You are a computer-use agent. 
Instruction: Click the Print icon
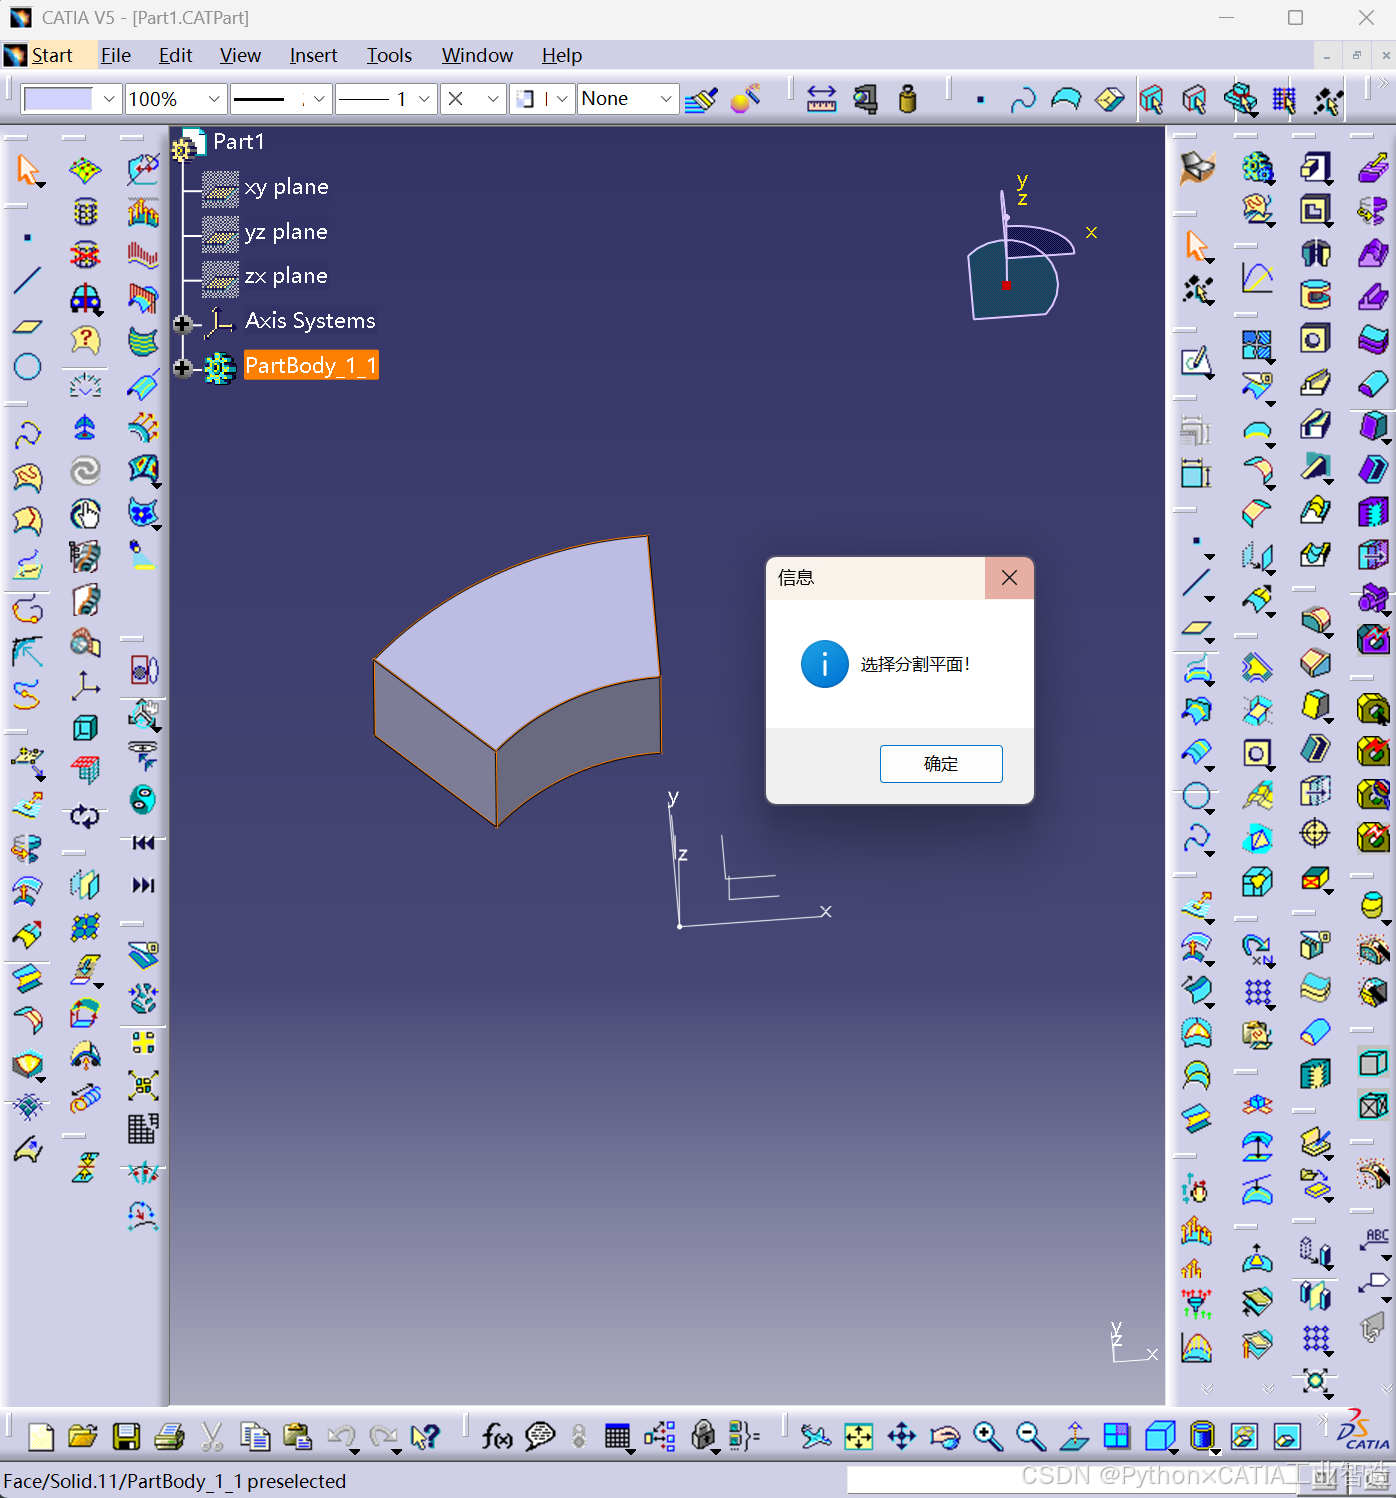click(x=169, y=1437)
